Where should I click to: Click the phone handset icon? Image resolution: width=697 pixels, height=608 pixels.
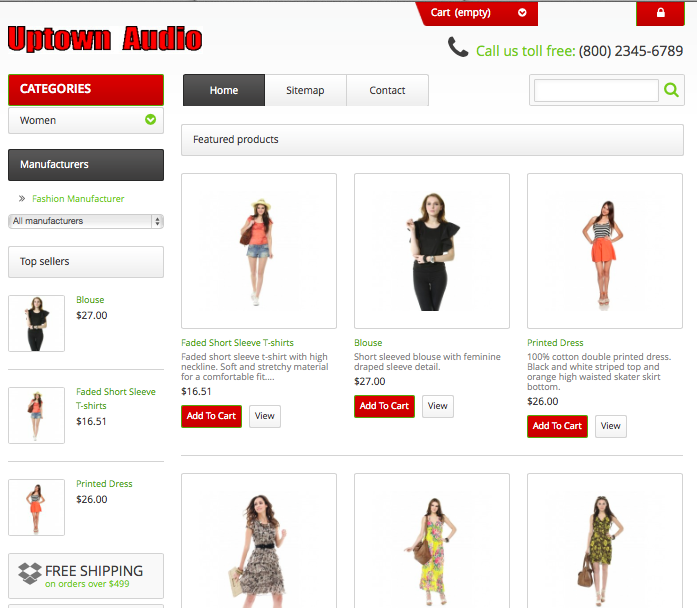tap(458, 47)
